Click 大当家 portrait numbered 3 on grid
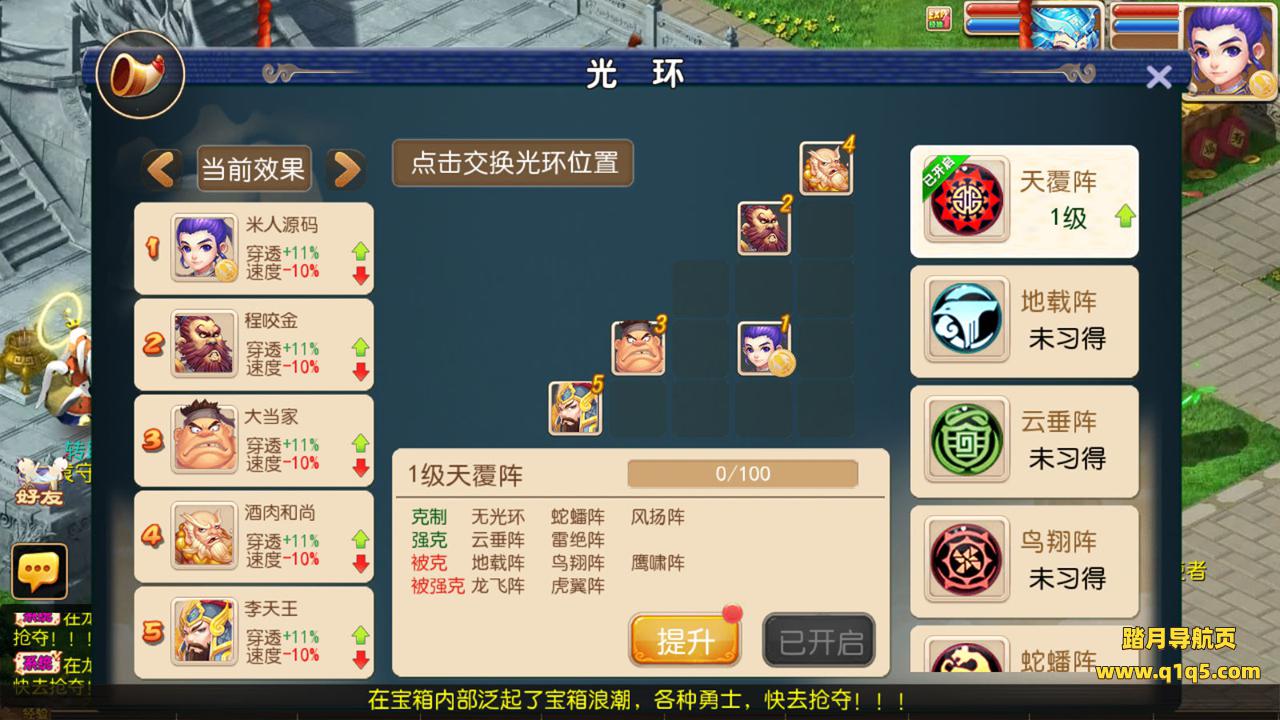 (x=638, y=348)
